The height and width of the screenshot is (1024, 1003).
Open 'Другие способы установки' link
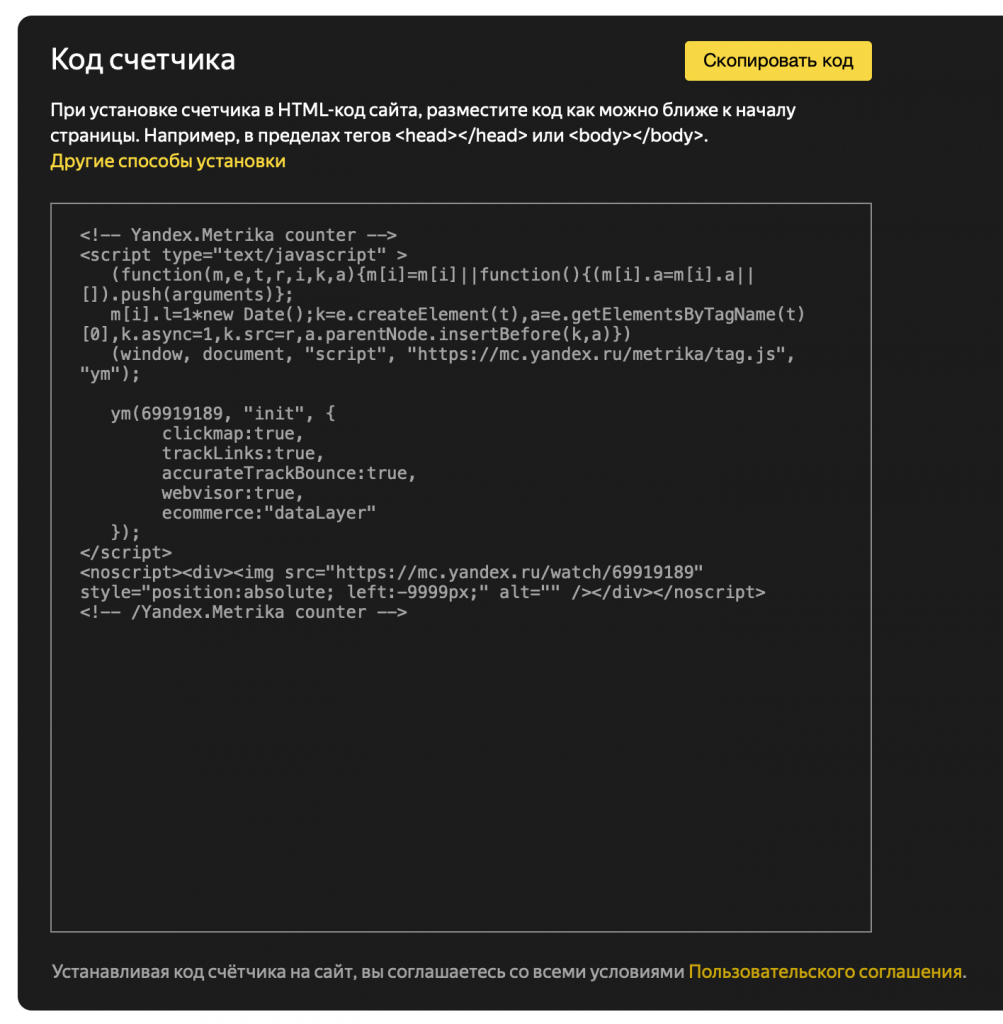tap(168, 161)
